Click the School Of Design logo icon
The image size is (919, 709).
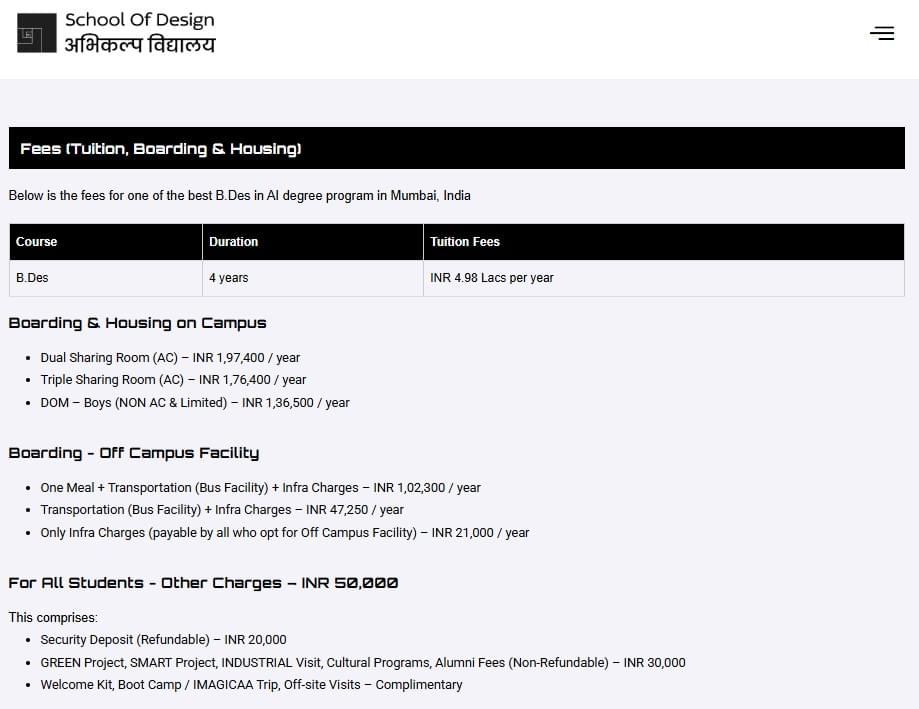36,33
